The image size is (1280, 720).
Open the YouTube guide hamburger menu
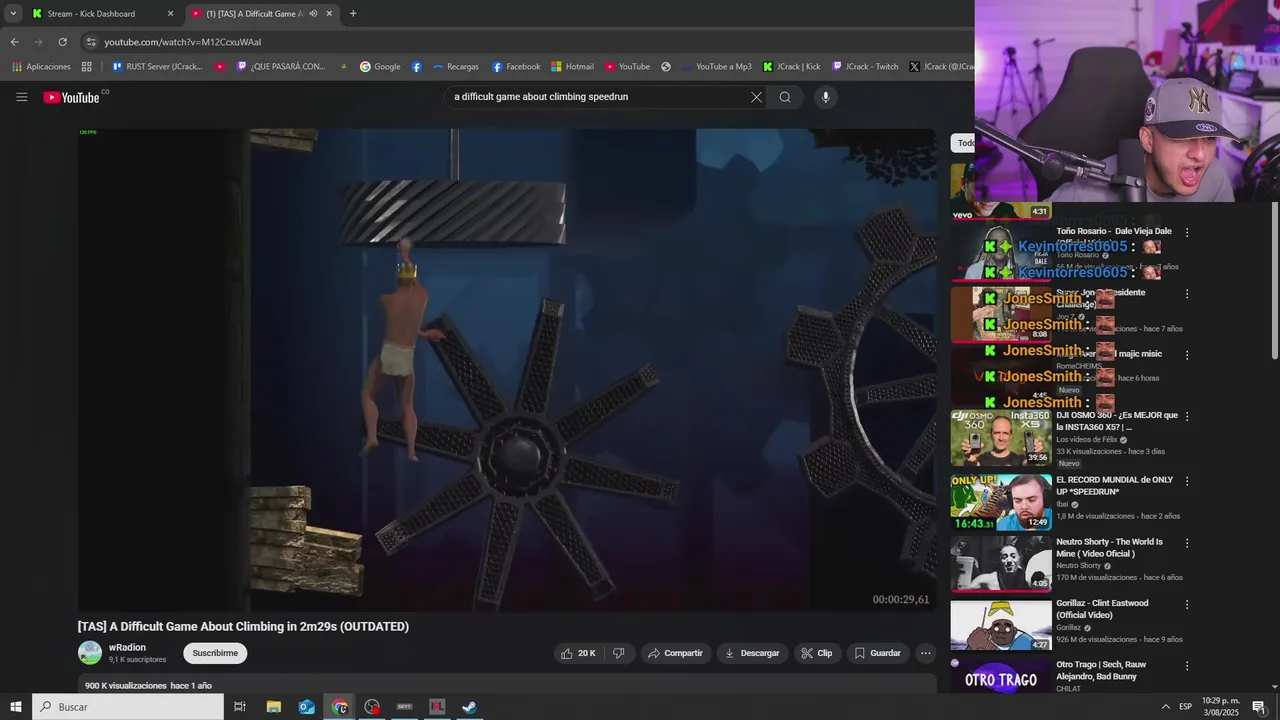coord(21,97)
